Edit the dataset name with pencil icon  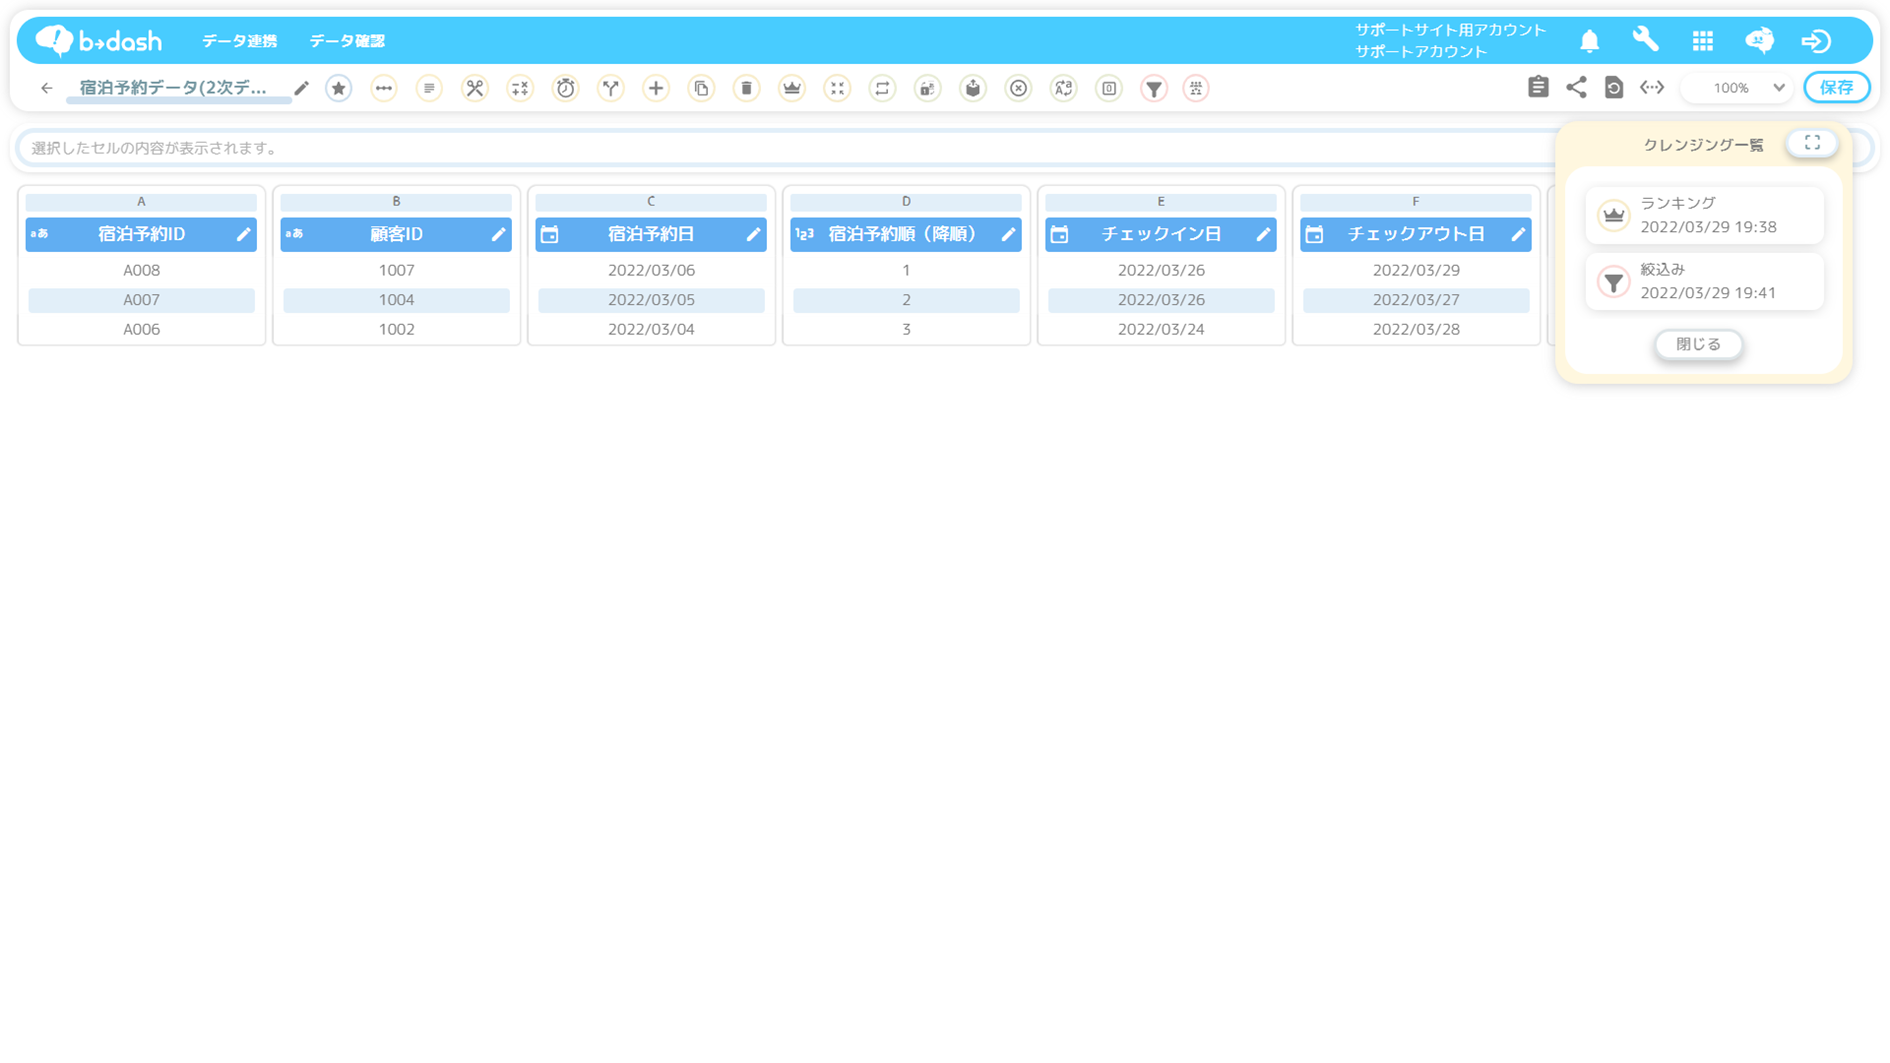(x=301, y=88)
